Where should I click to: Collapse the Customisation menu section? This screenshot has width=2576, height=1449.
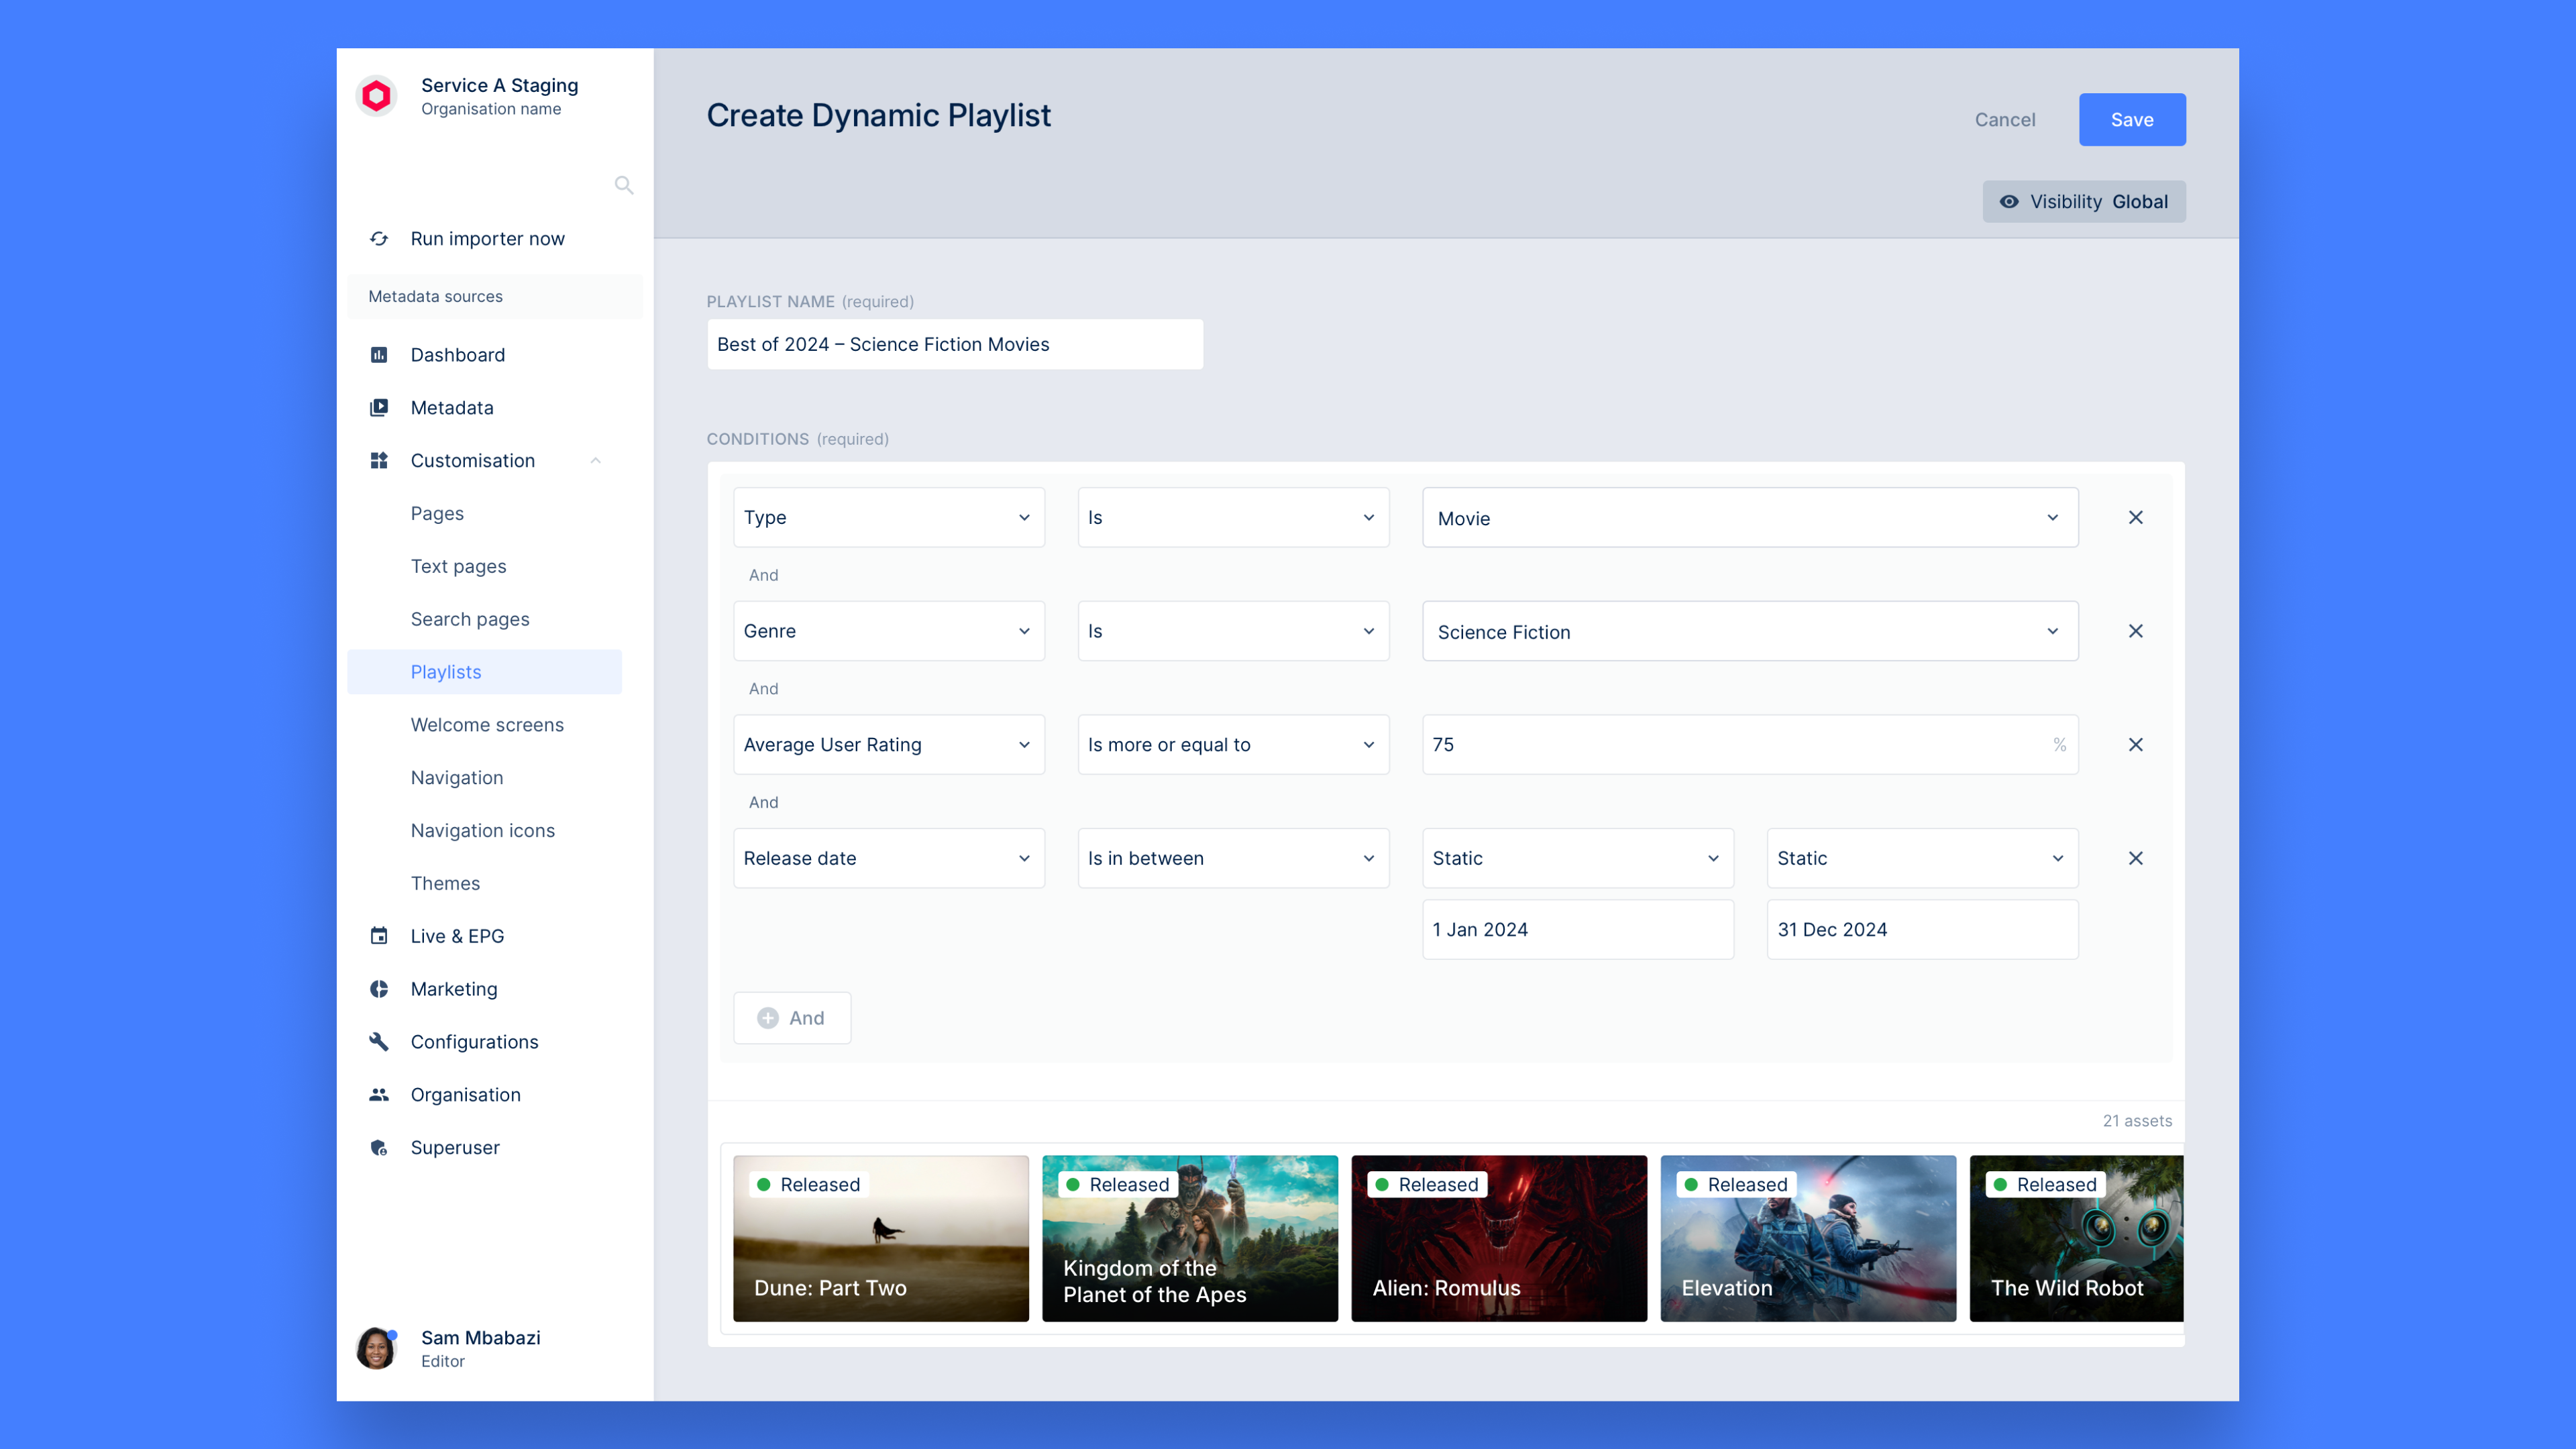pos(595,461)
